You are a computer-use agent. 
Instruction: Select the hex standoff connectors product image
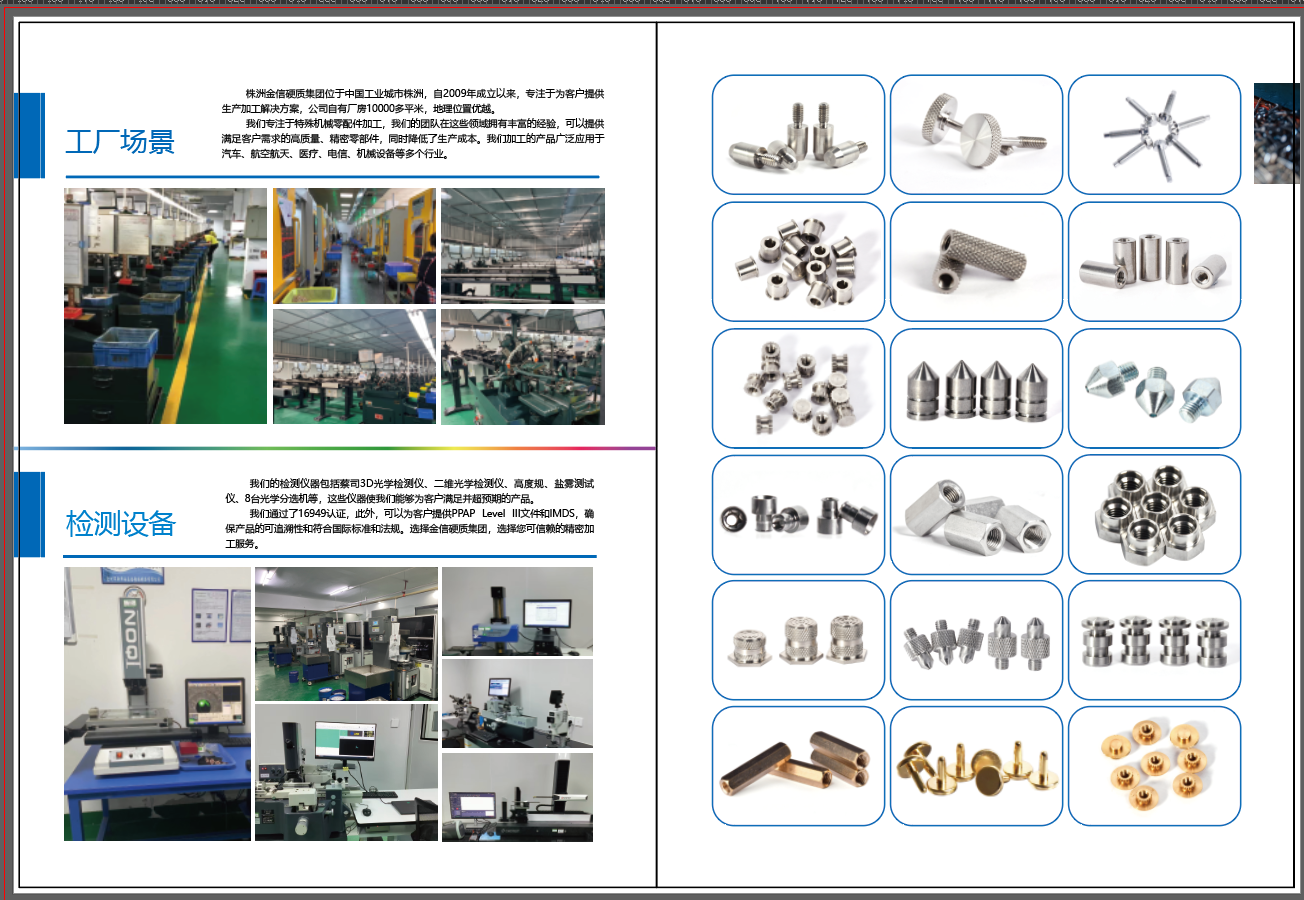[x=976, y=514]
